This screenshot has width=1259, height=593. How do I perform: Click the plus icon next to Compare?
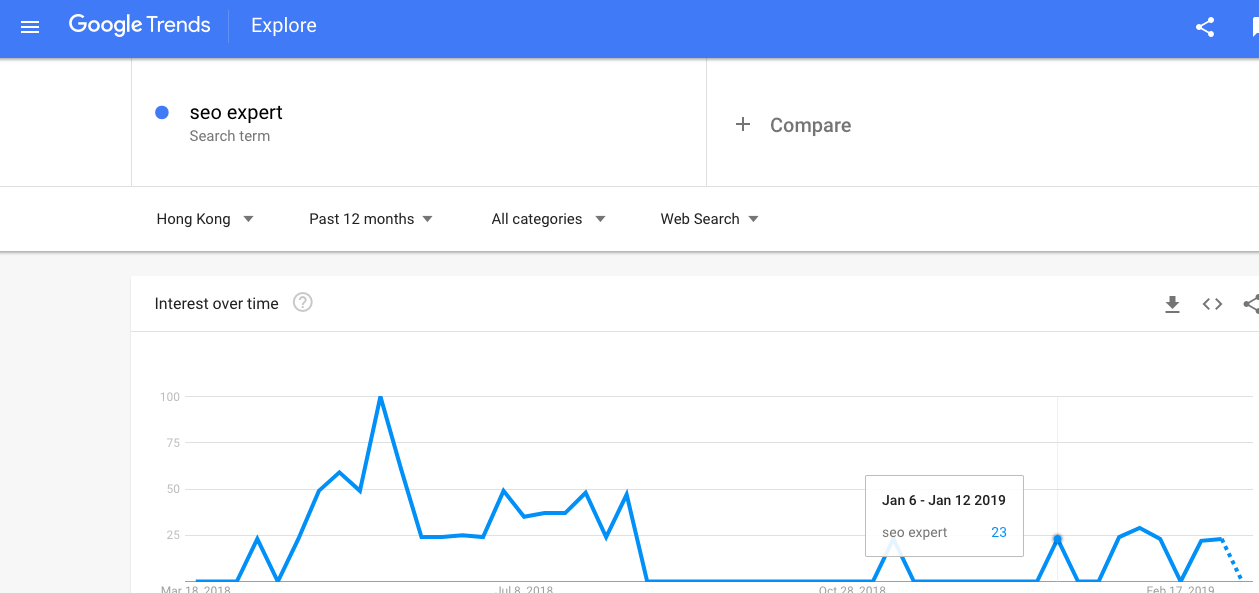pos(743,124)
